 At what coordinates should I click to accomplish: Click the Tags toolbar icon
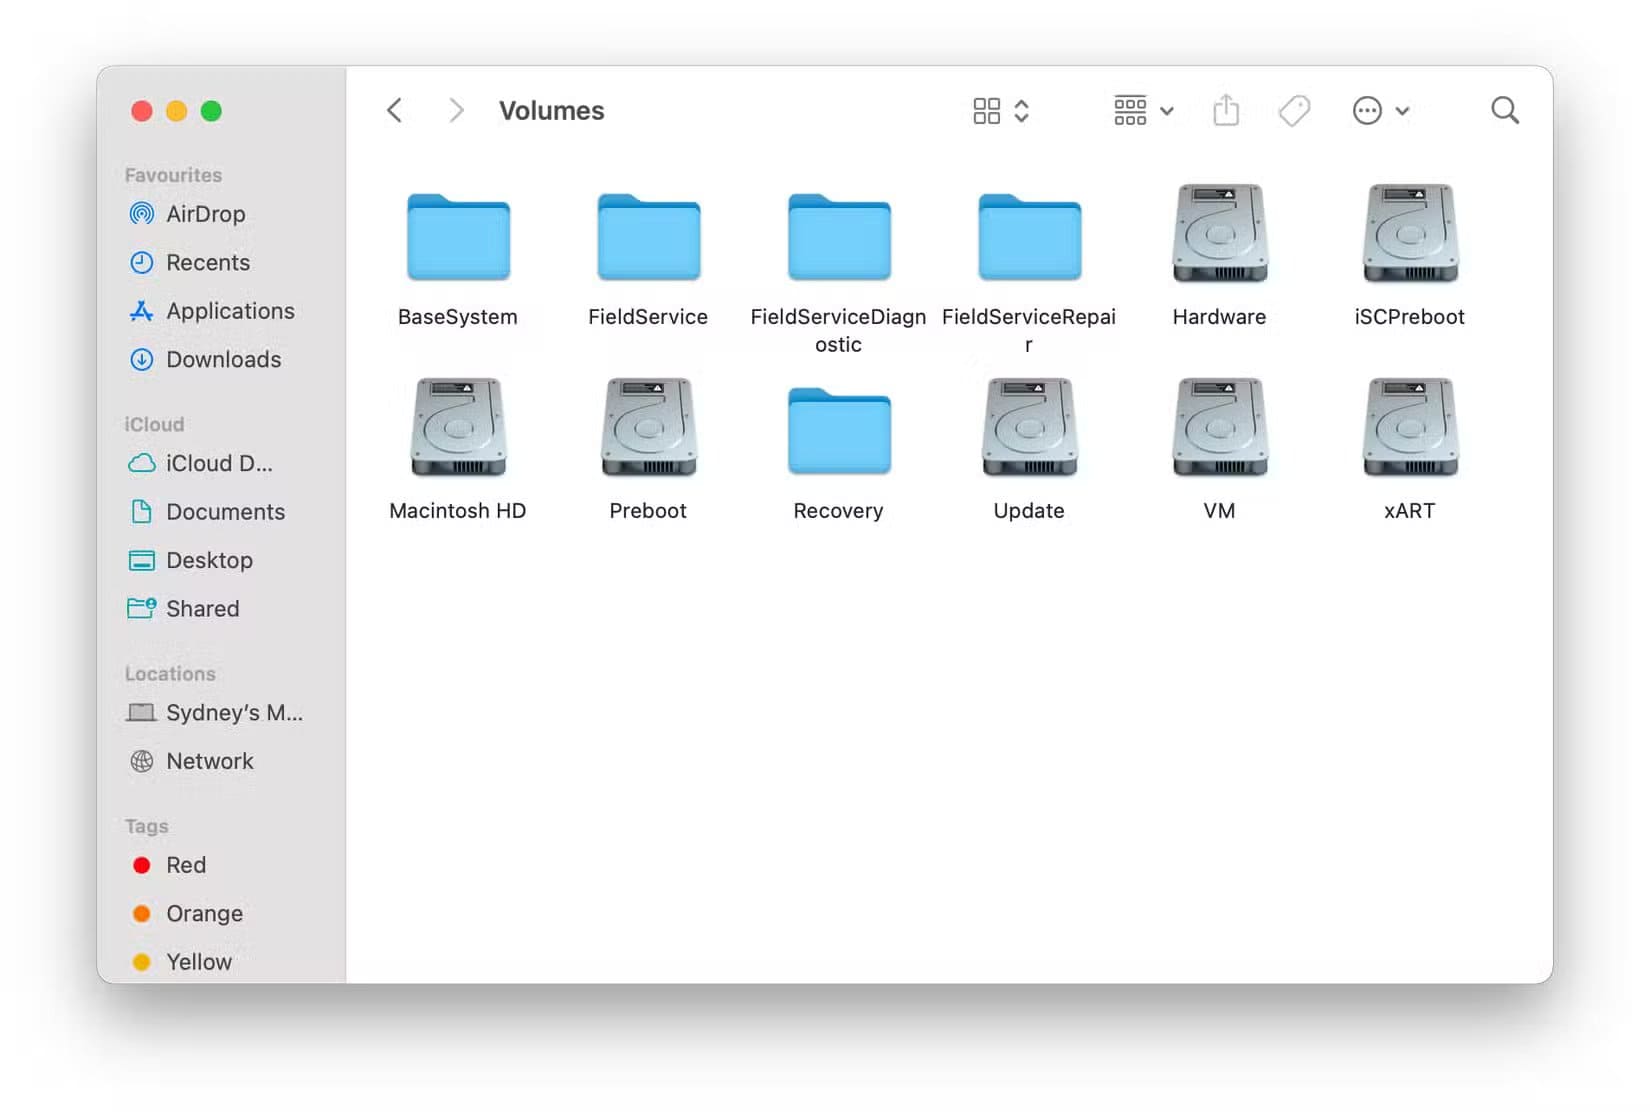pyautogui.click(x=1294, y=110)
